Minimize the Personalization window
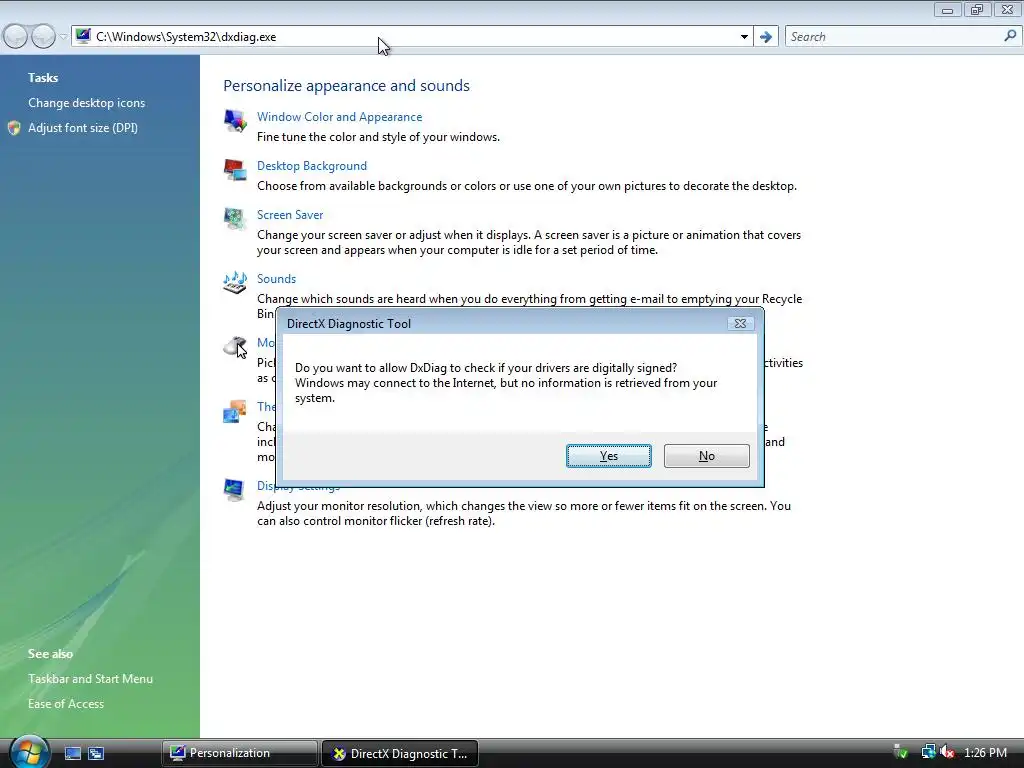This screenshot has height=768, width=1024. click(947, 9)
